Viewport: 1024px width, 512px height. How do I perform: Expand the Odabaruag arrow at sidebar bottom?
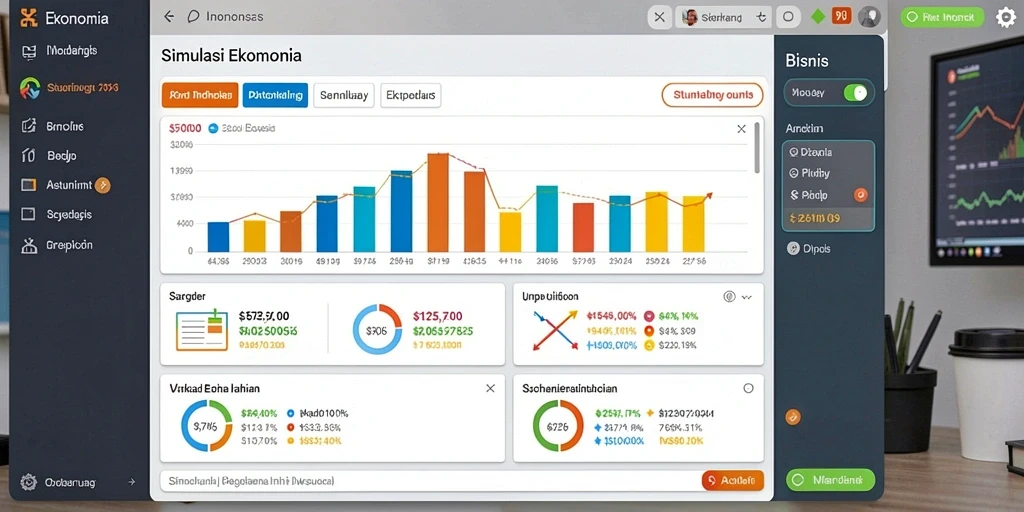click(131, 482)
